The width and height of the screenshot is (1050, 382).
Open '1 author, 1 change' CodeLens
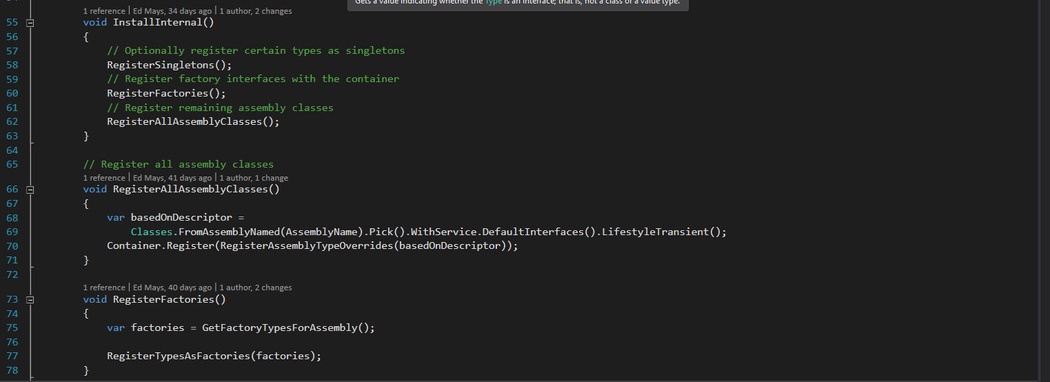[253, 178]
